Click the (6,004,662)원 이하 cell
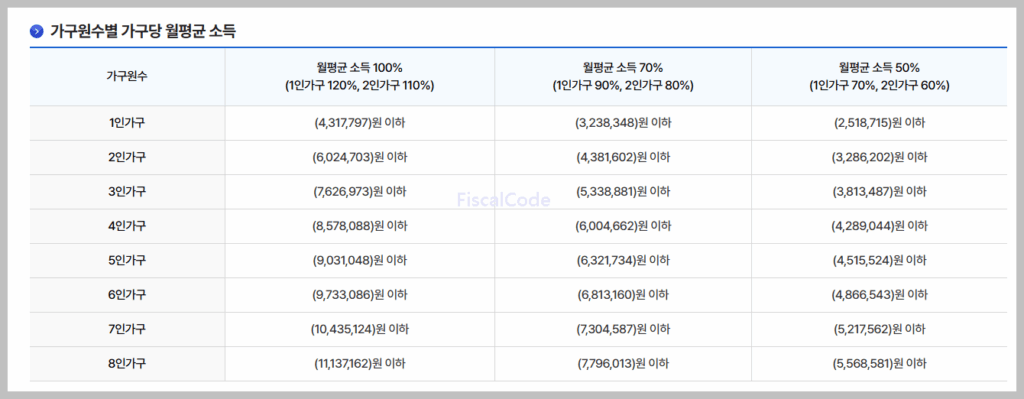 pyautogui.click(x=623, y=226)
